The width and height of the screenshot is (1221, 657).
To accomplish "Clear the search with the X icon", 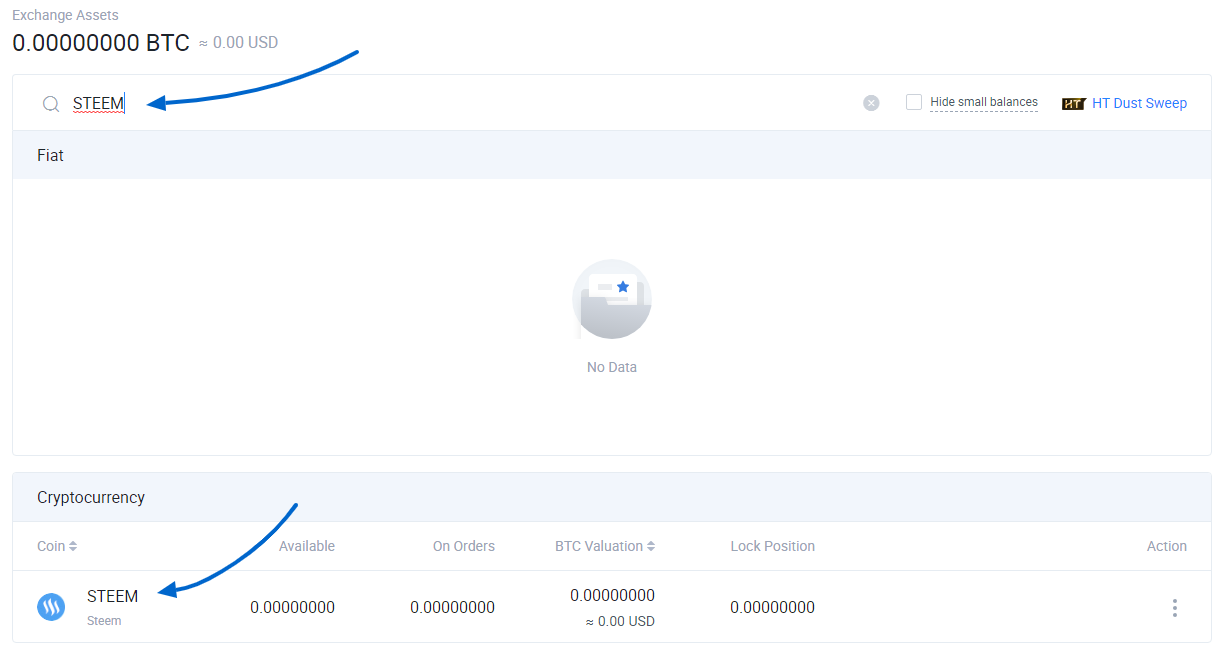I will [871, 103].
